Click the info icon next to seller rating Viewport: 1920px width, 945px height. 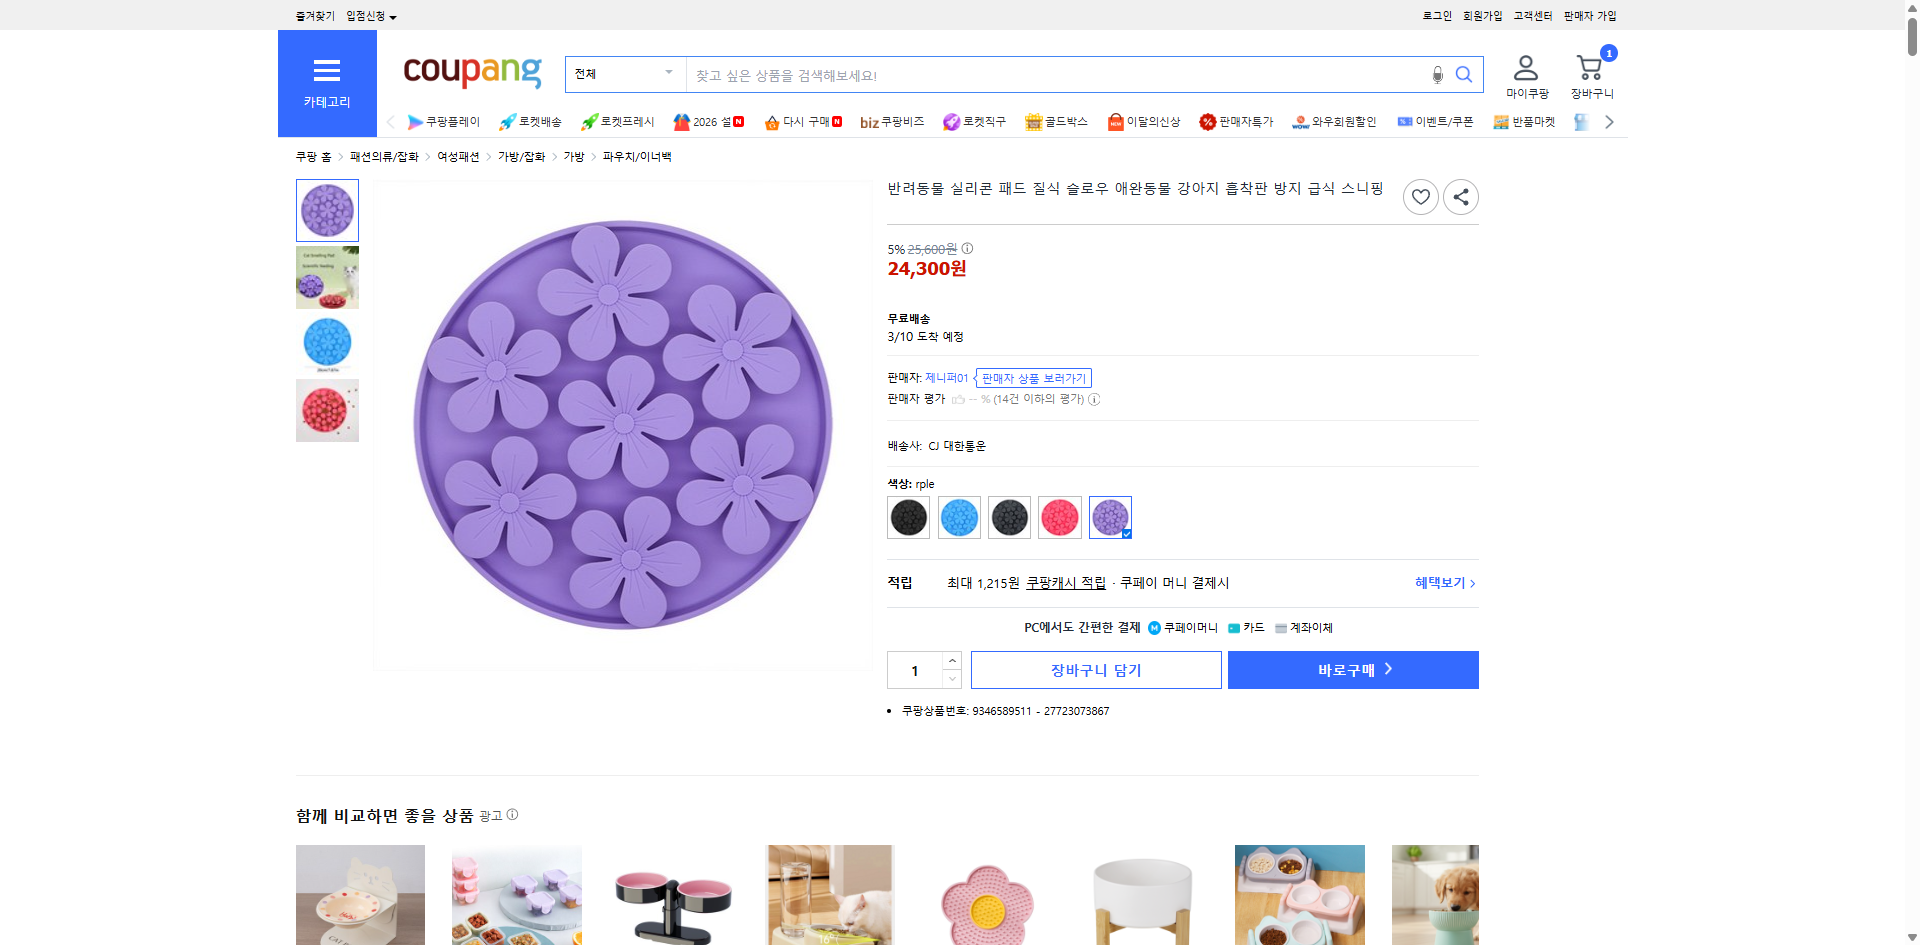[x=1094, y=399]
